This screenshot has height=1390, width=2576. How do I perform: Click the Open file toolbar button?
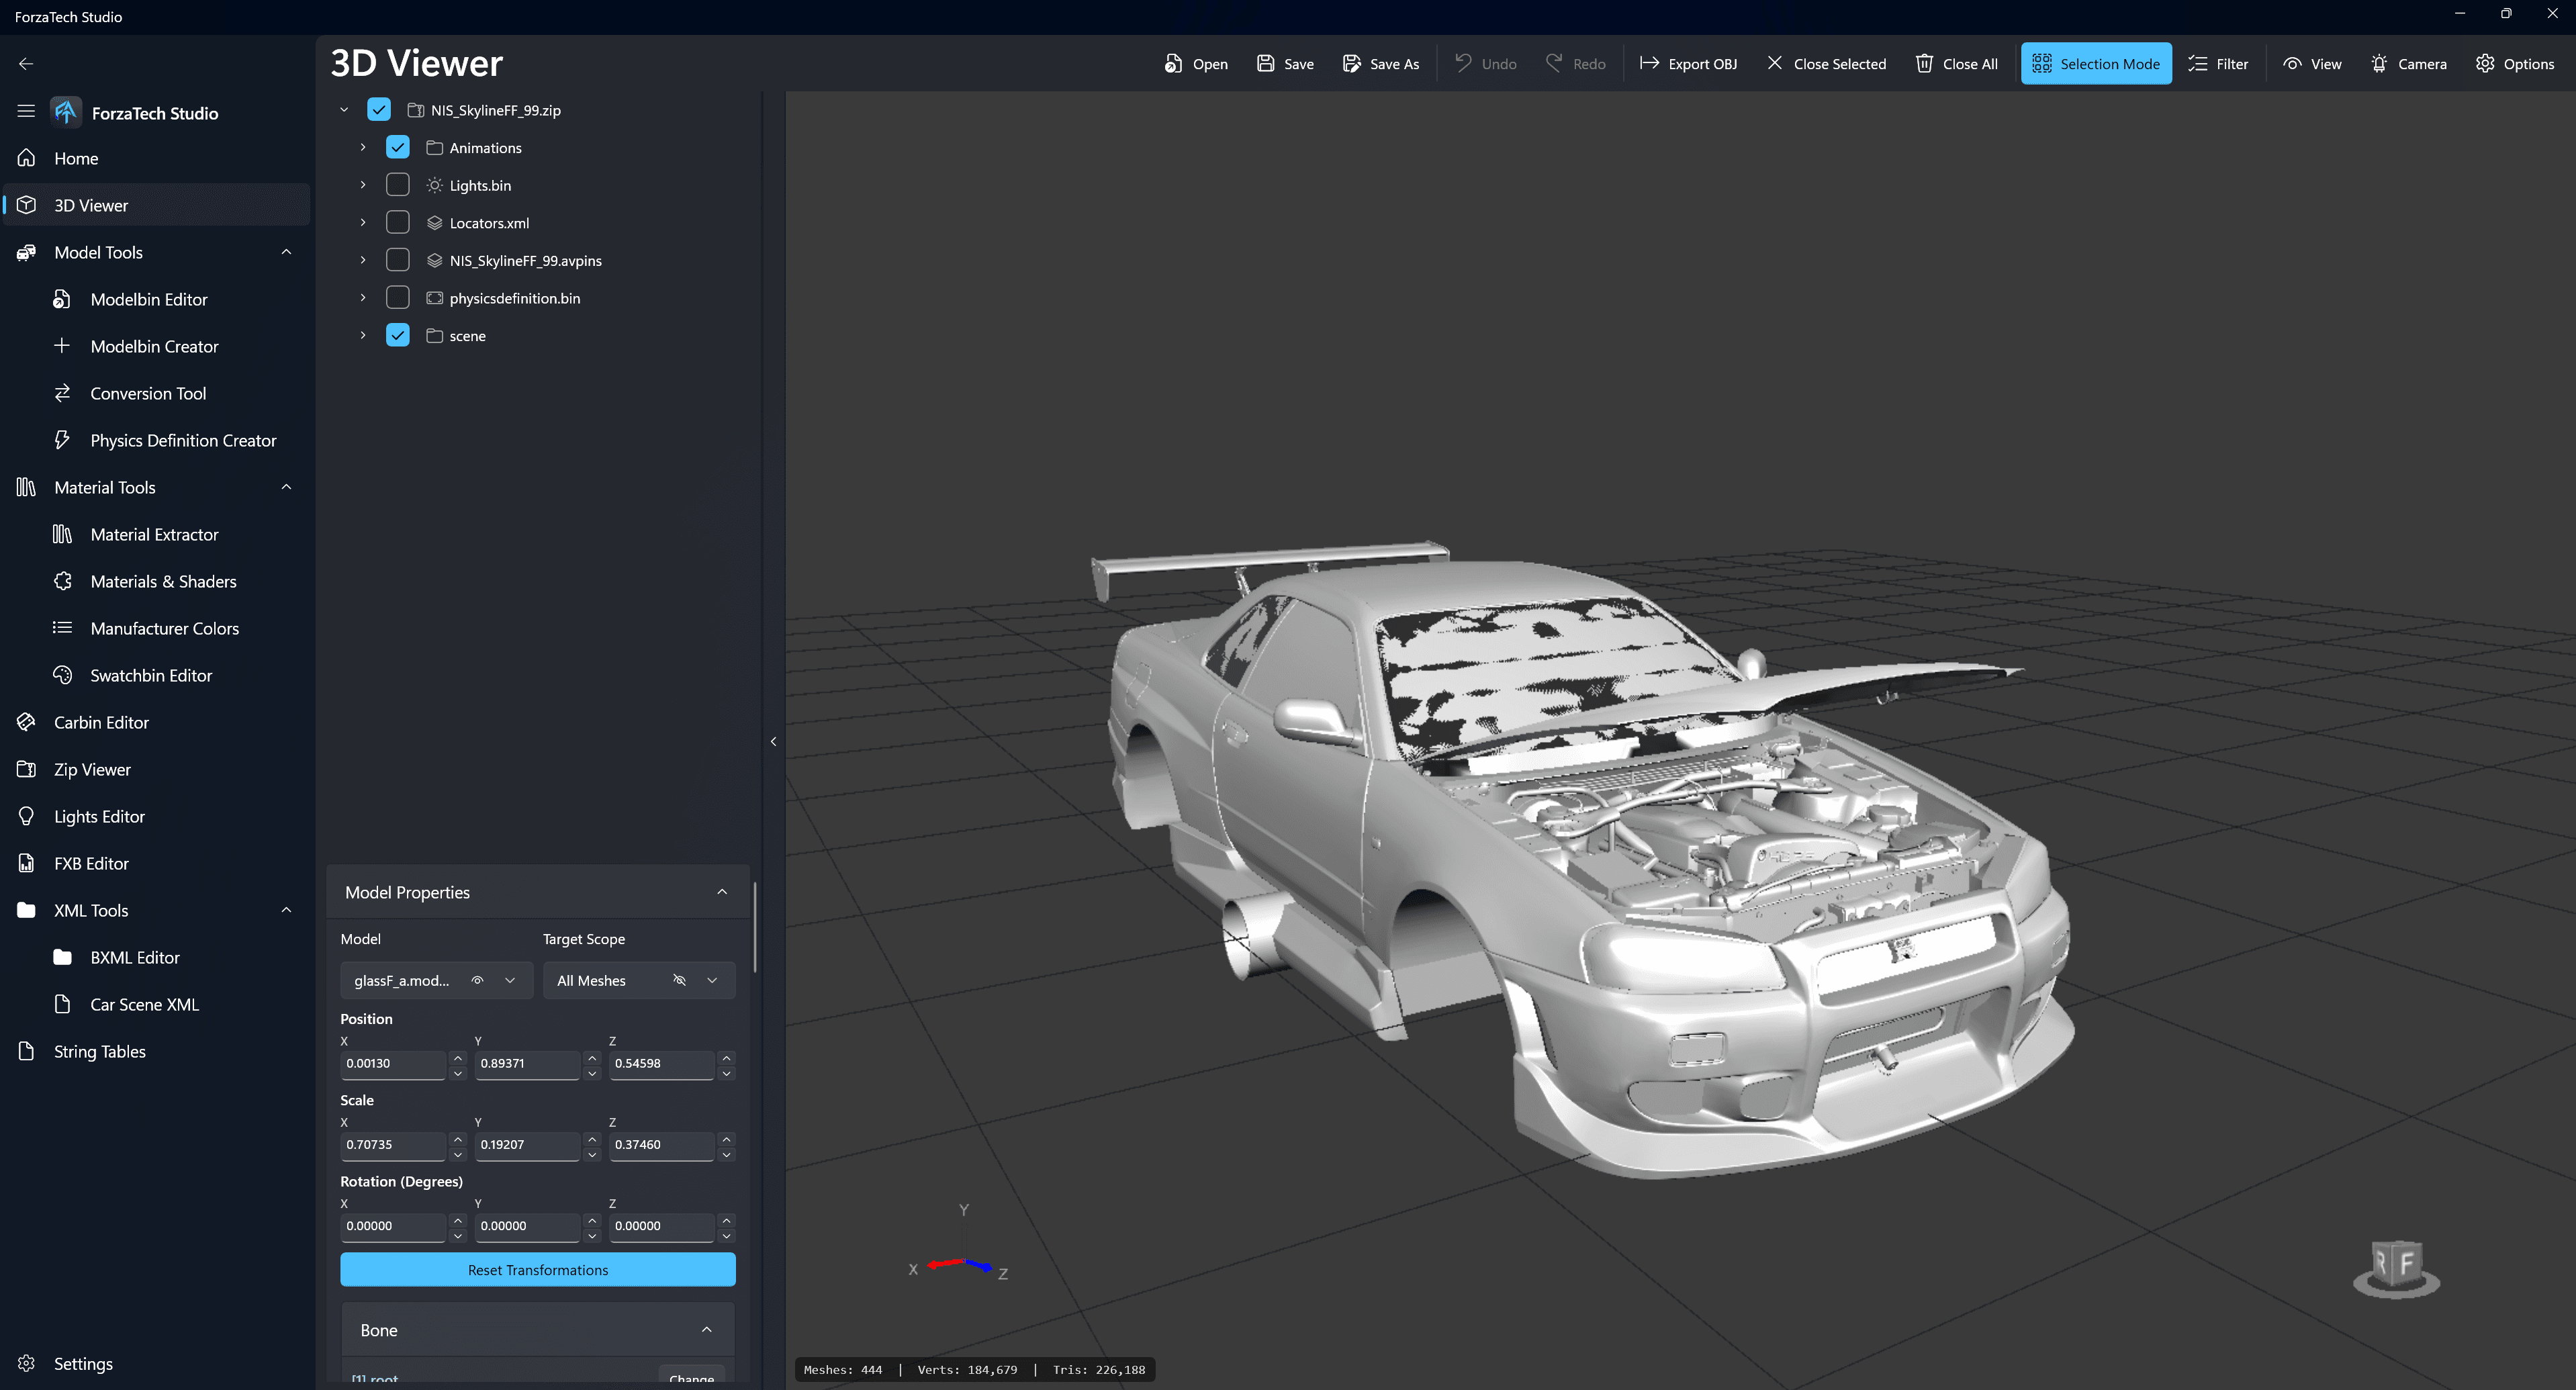tap(1196, 64)
